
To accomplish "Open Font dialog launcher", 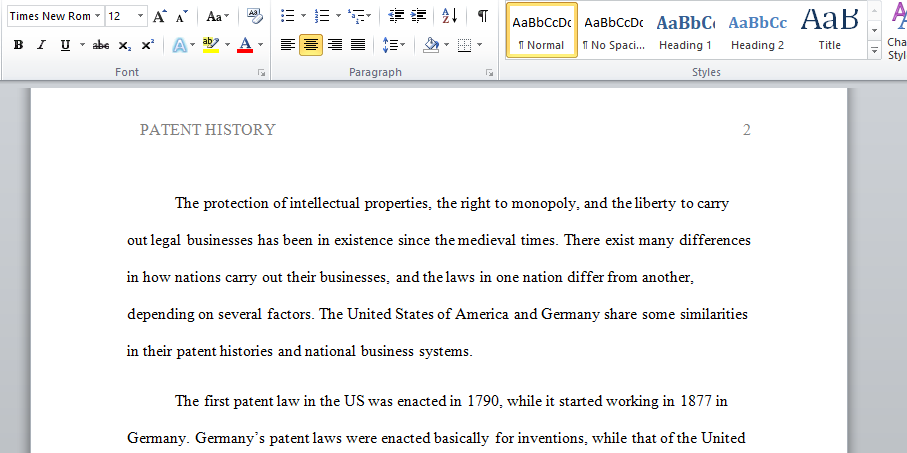I will point(262,73).
